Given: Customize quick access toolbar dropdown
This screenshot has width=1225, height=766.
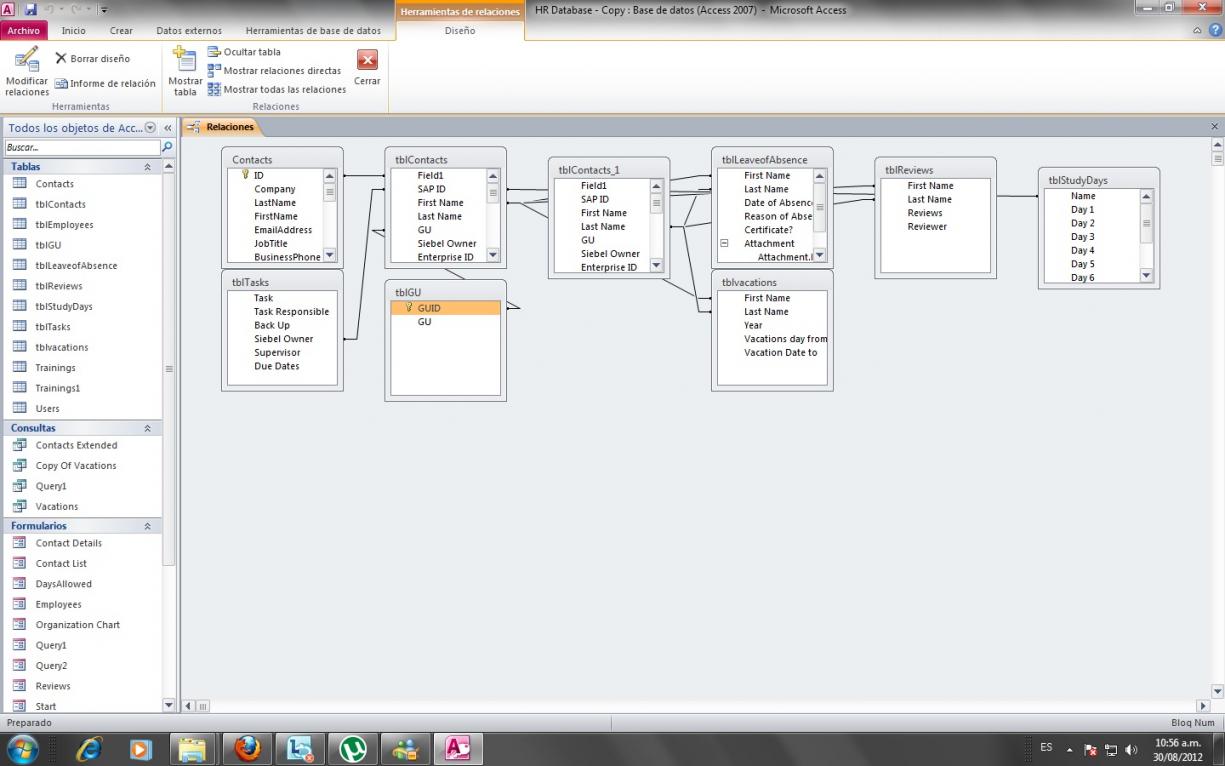Looking at the screenshot, I should (x=103, y=10).
